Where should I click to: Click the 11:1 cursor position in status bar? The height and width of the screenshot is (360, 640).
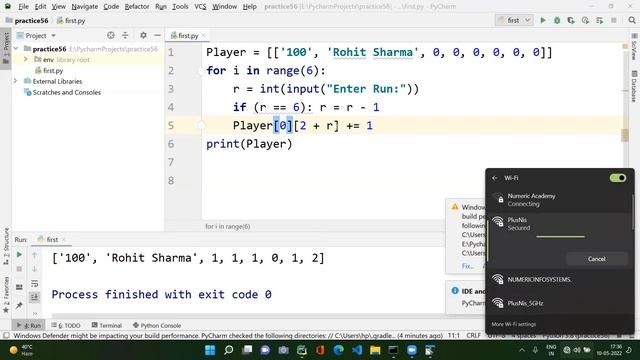454,336
